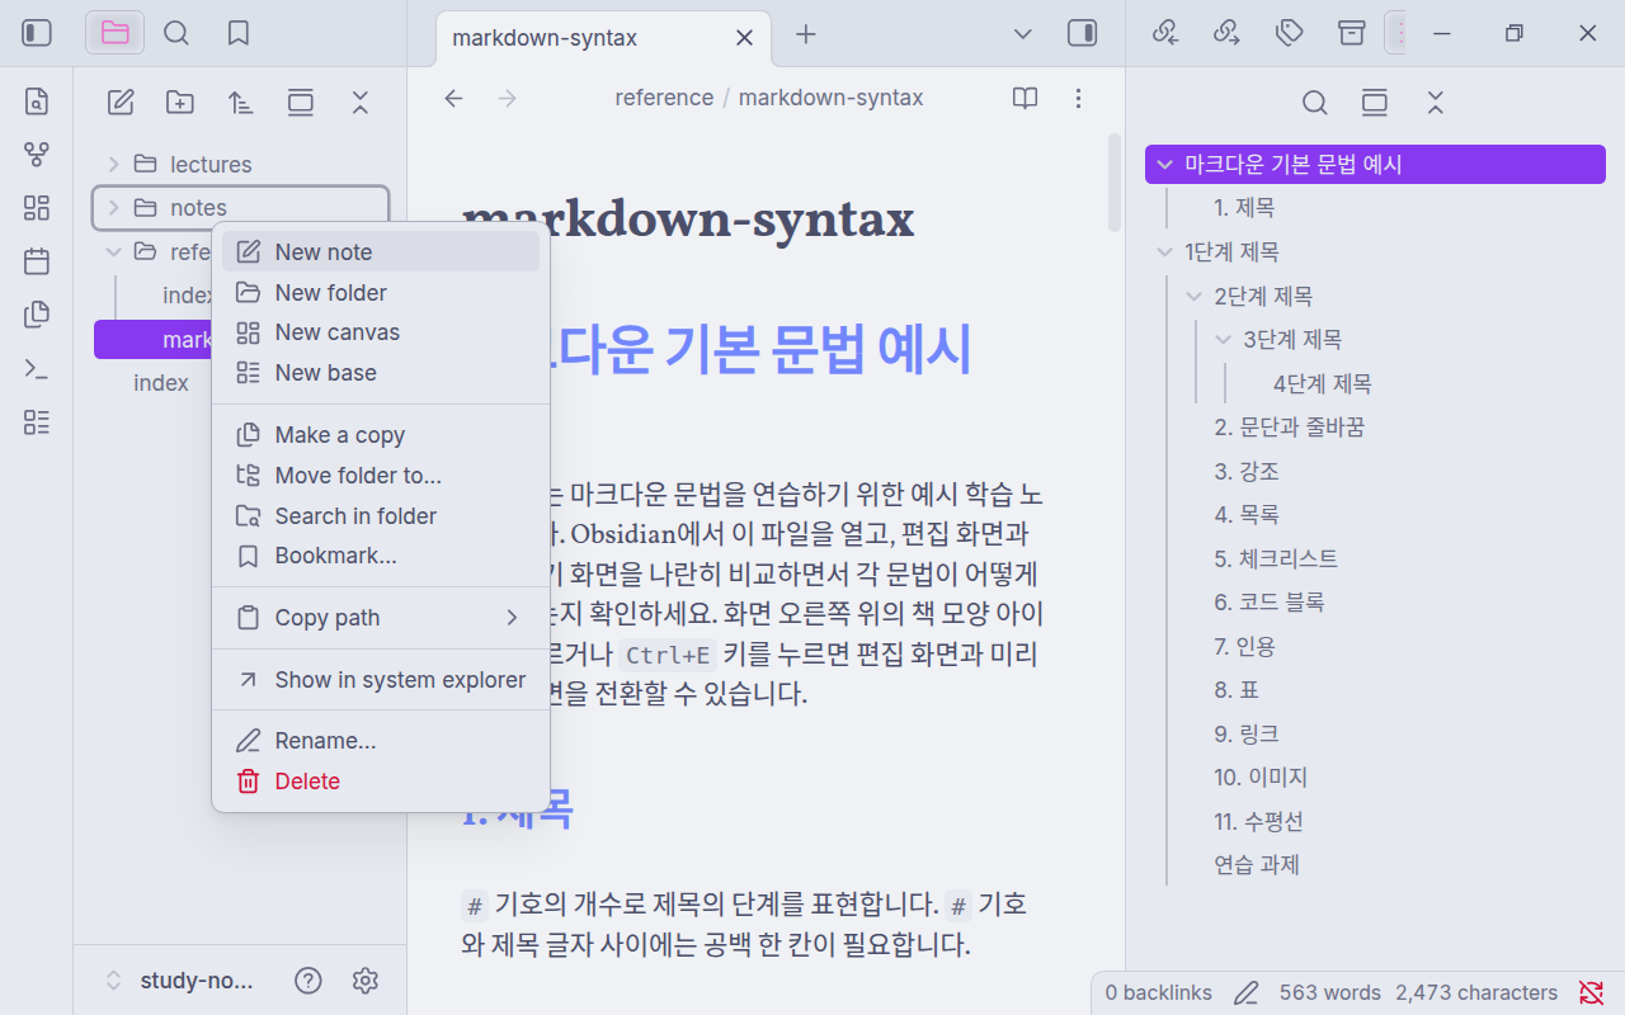Image resolution: width=1625 pixels, height=1015 pixels.
Task: Jump to outline heading 5. 체크리스트
Action: [x=1275, y=558]
